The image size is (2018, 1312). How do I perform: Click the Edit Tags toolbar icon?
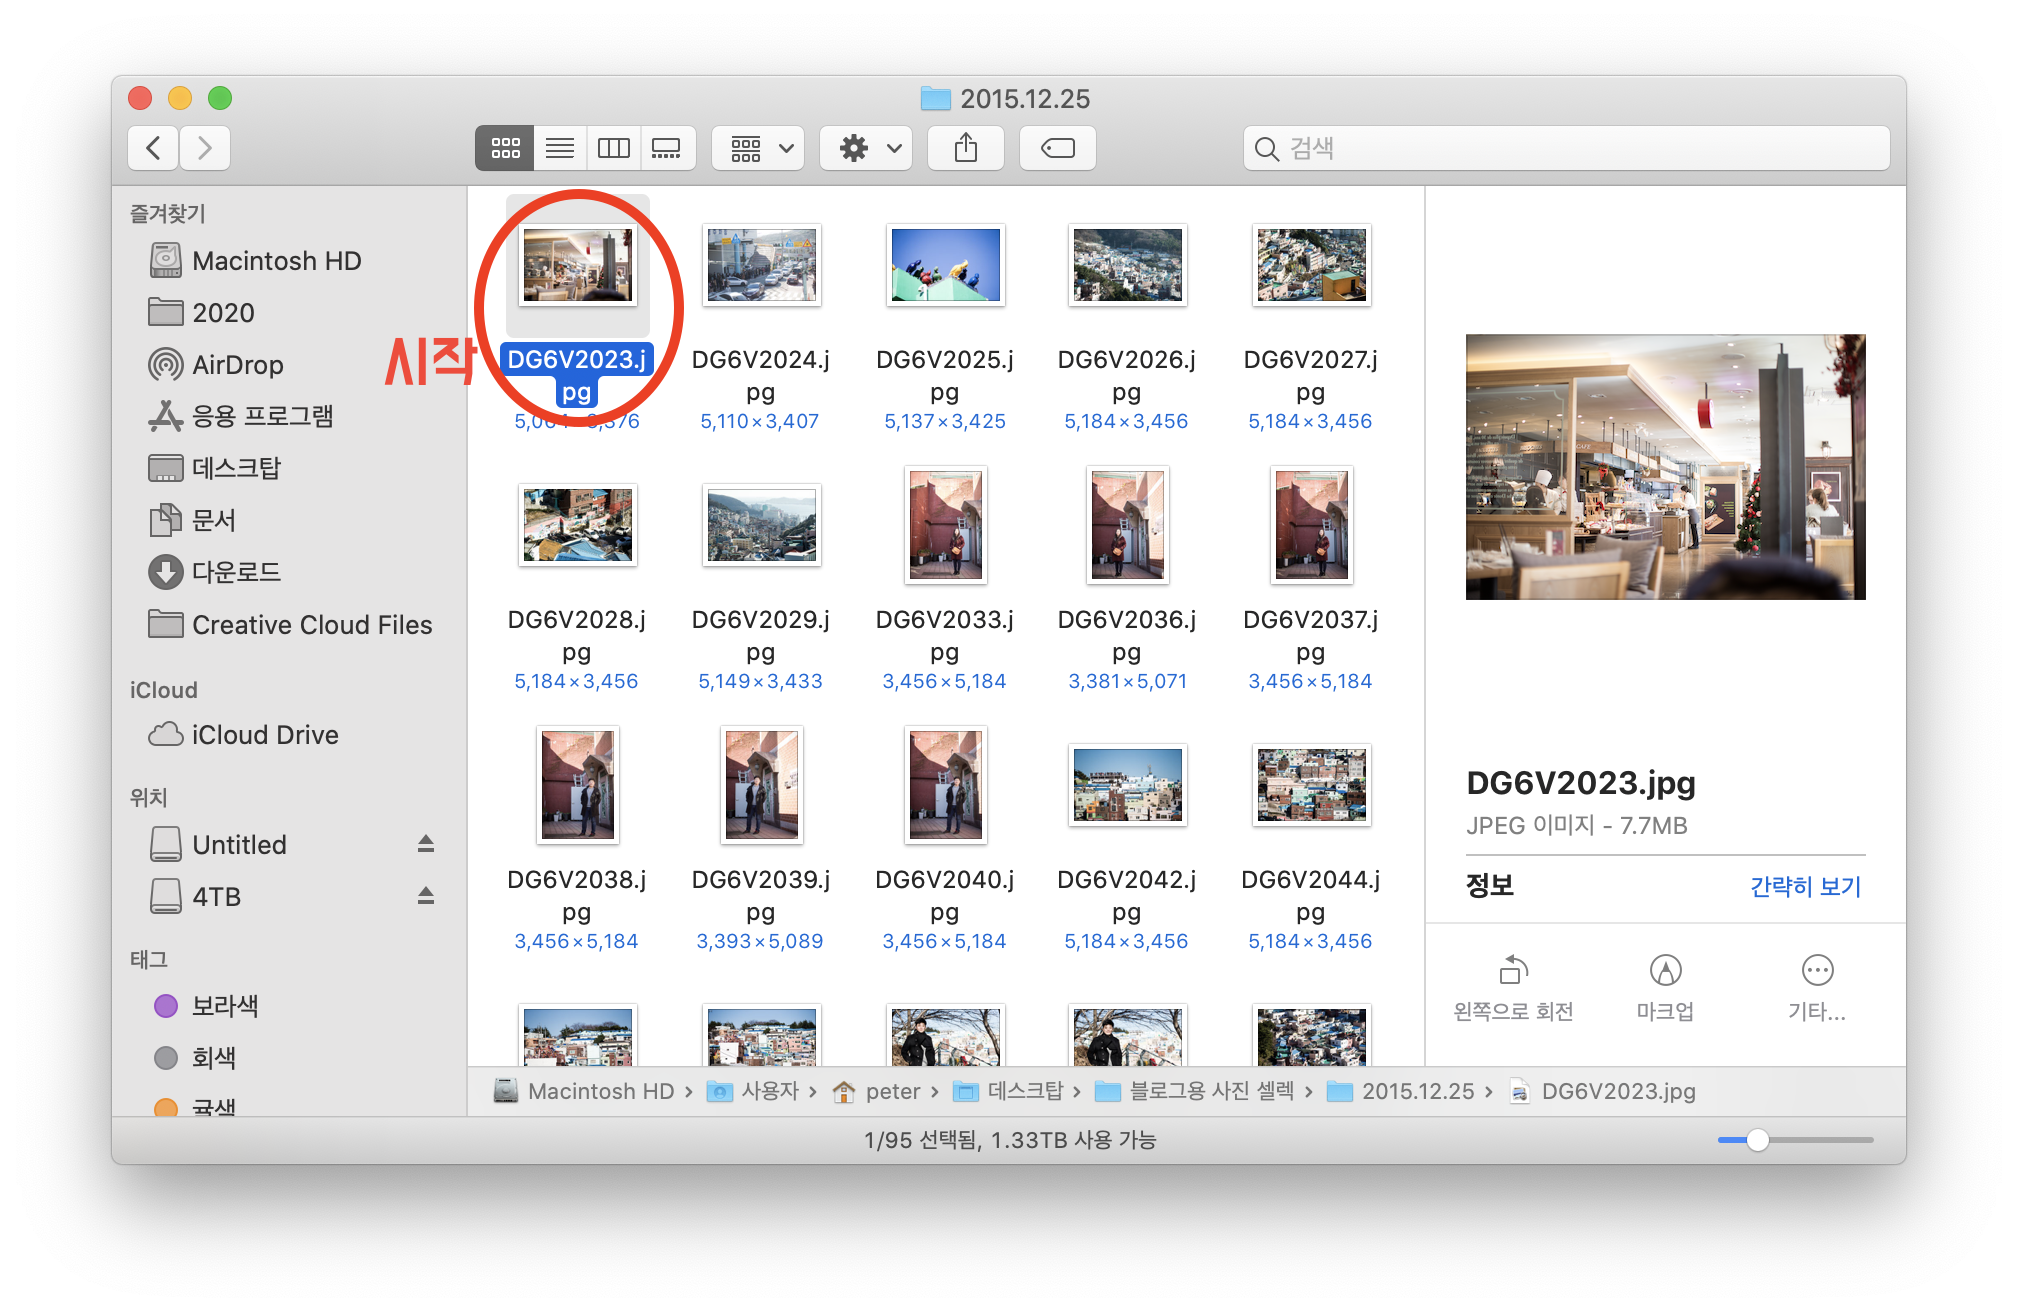pyautogui.click(x=1057, y=148)
